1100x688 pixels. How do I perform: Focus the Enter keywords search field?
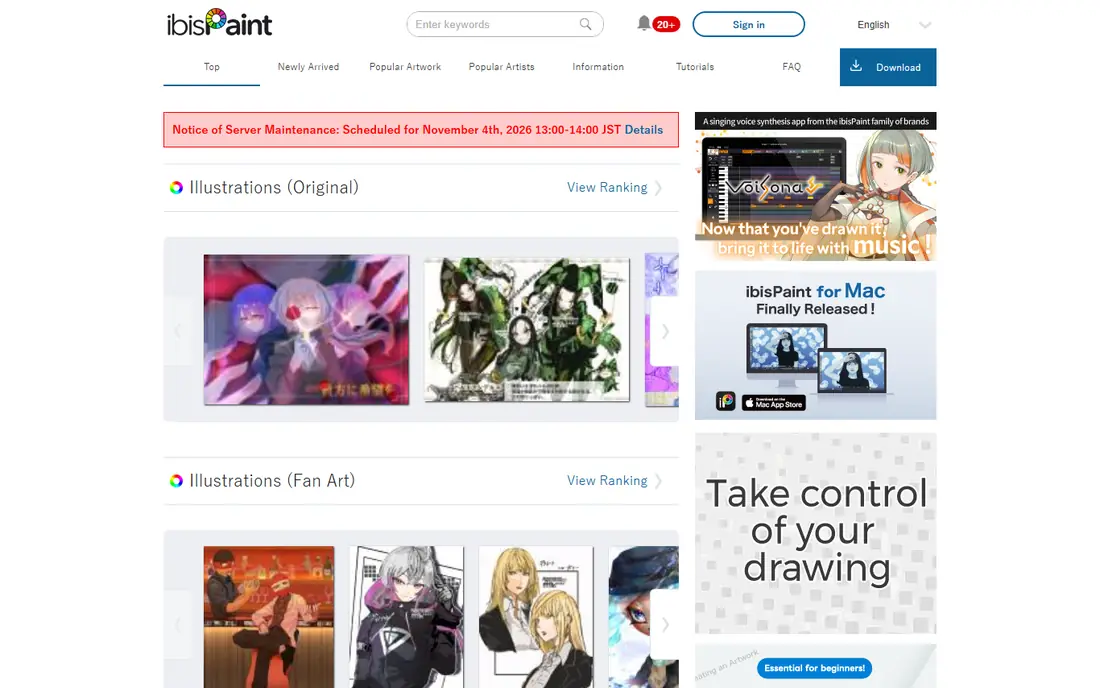[x=504, y=24]
